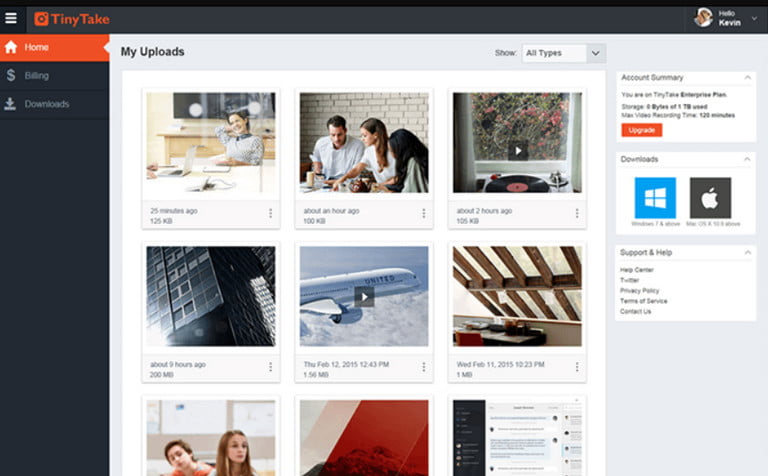Open Downloads in sidebar
The image size is (768, 476).
pos(46,104)
